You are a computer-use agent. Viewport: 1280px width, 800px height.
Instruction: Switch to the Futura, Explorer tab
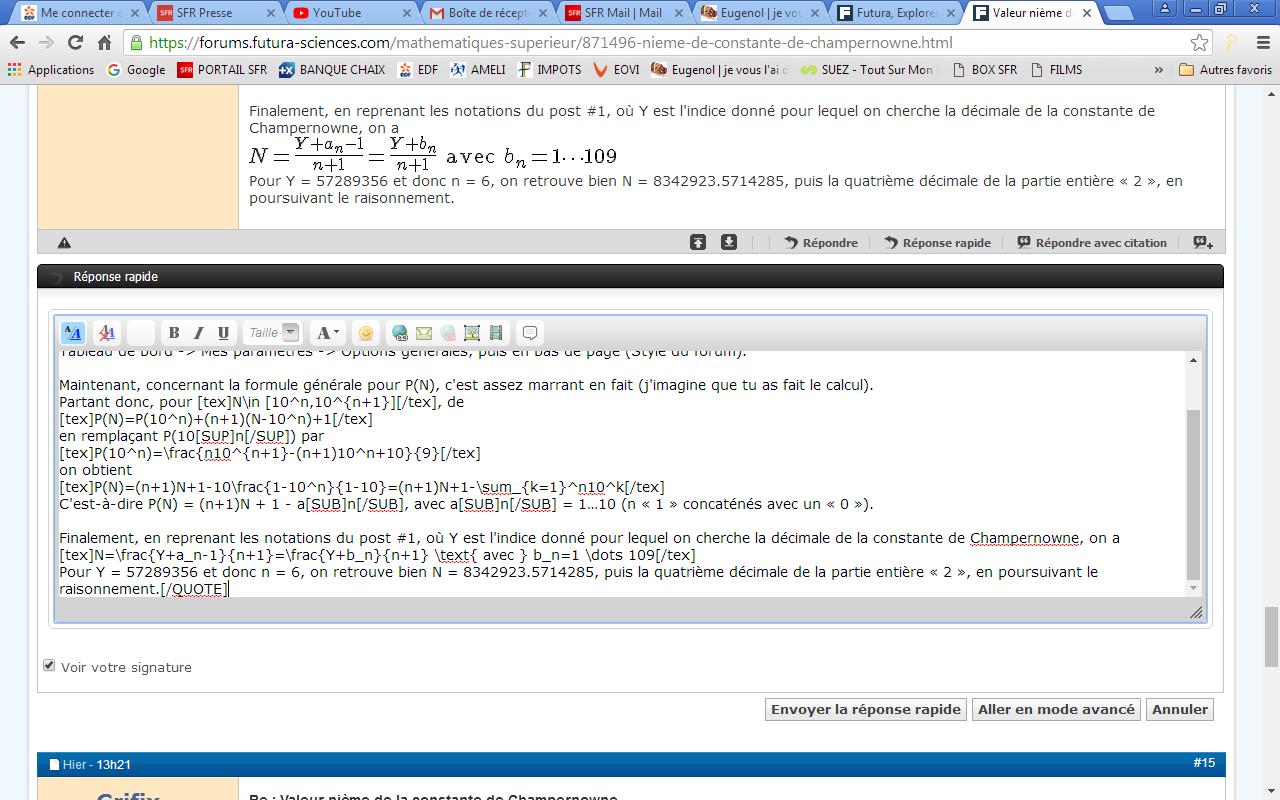[895, 13]
